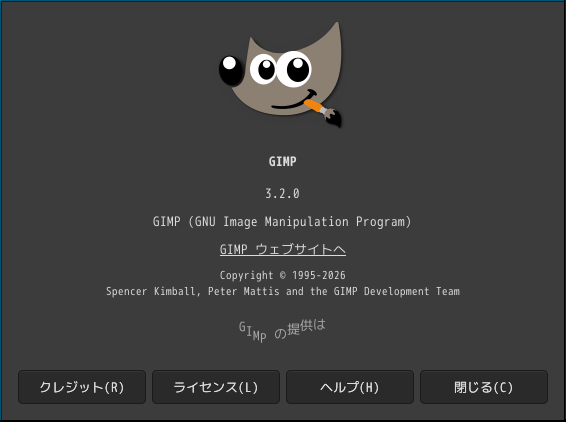Click the GNU Image Manipulation Program description
566x422 pixels.
282,221
